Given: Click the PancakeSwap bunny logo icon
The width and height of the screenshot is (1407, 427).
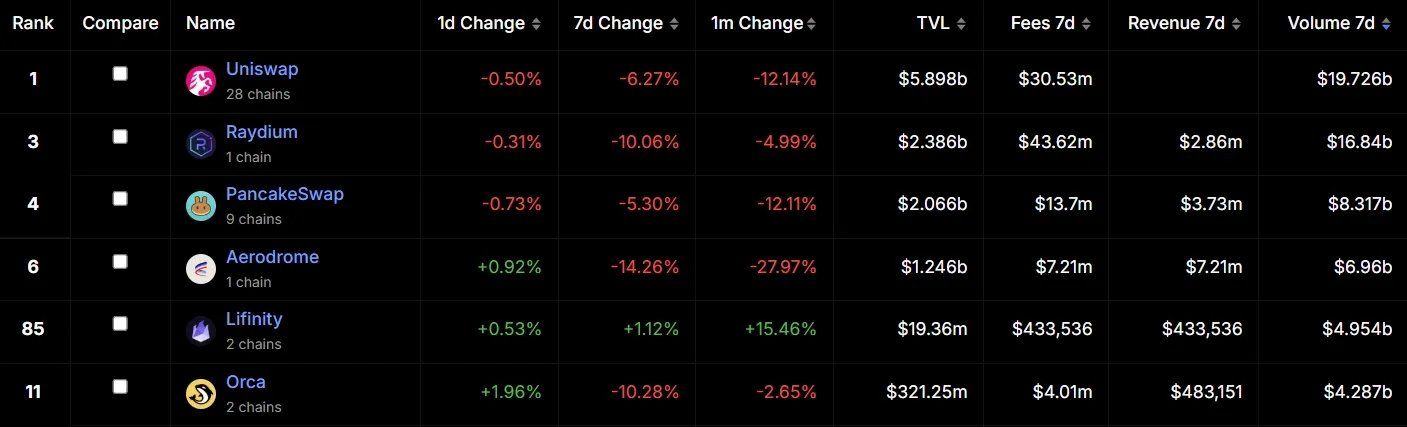Looking at the screenshot, I should click(201, 206).
